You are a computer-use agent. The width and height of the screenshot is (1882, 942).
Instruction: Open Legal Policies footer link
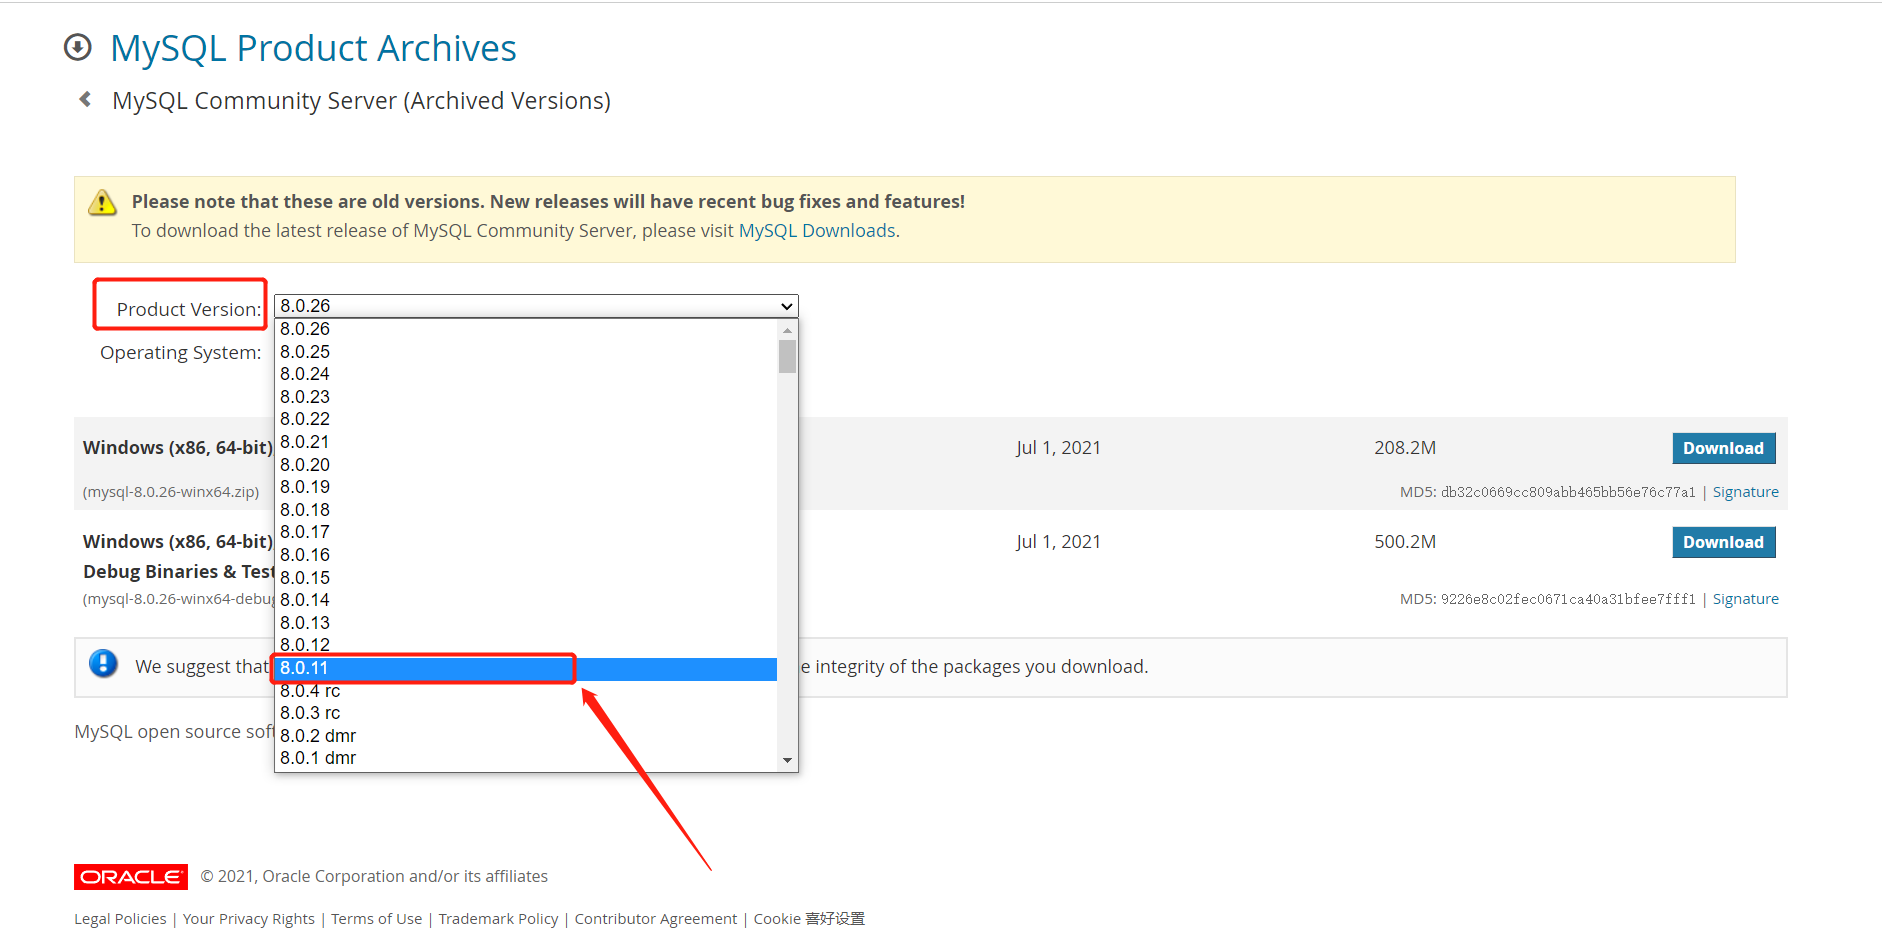[120, 919]
